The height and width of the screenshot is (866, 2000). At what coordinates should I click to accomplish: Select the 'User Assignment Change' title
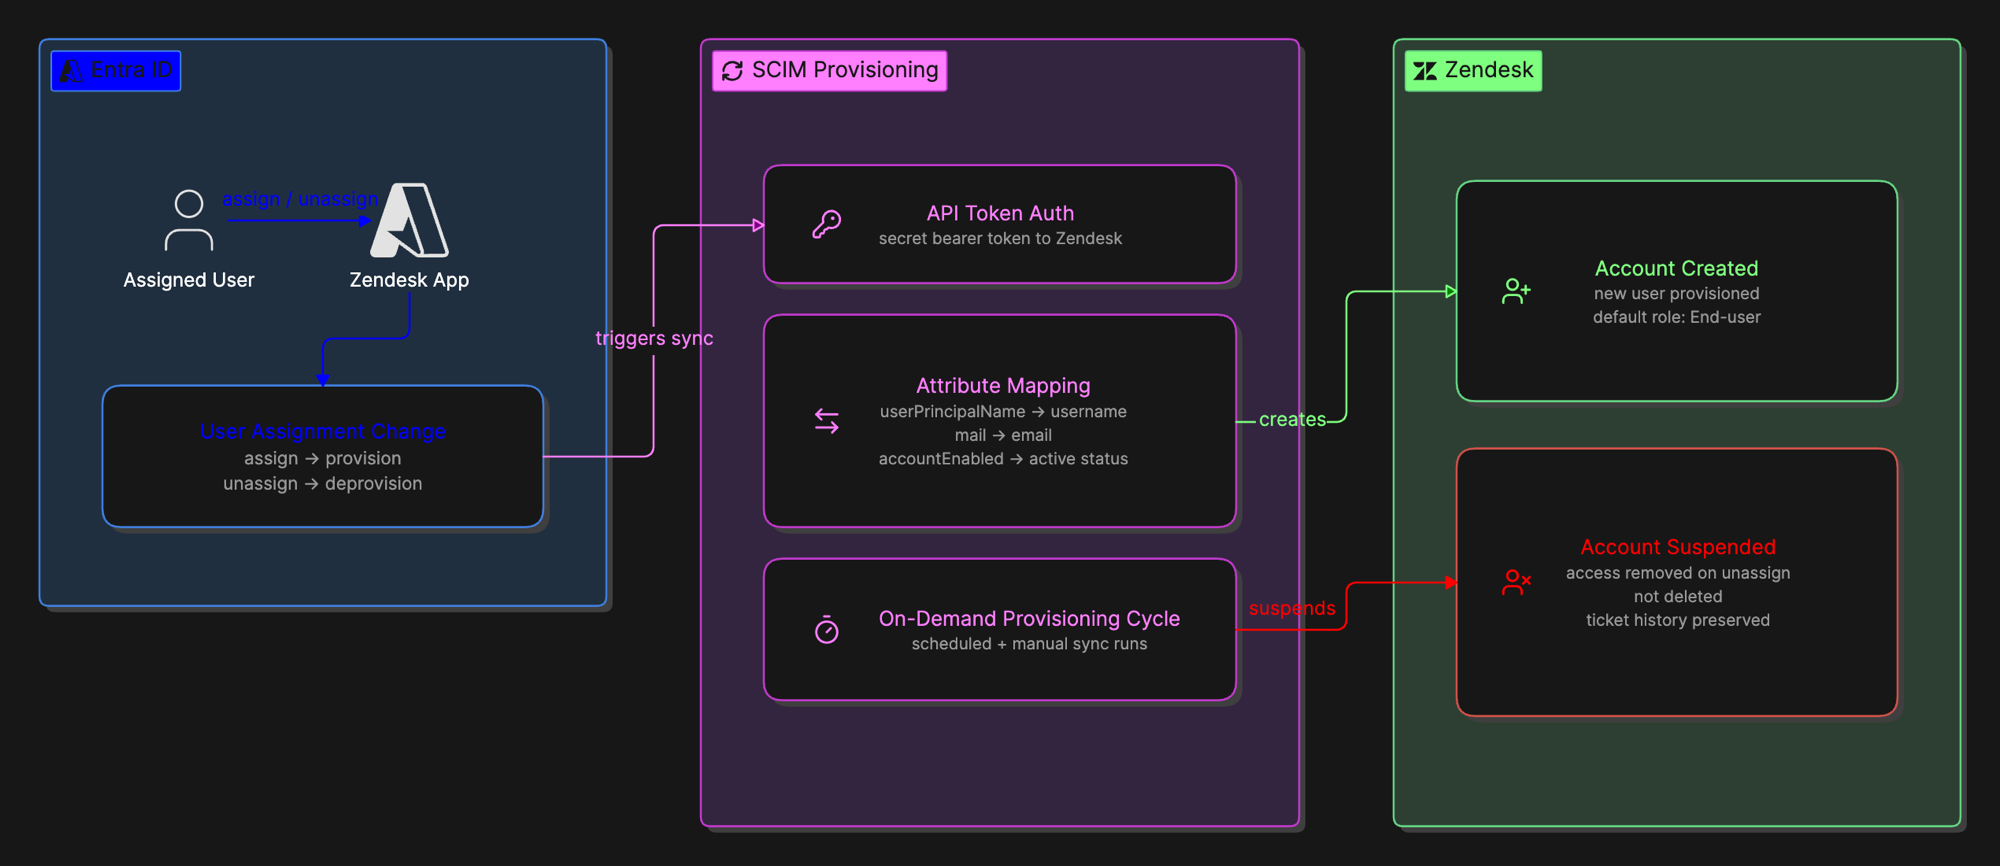click(323, 432)
